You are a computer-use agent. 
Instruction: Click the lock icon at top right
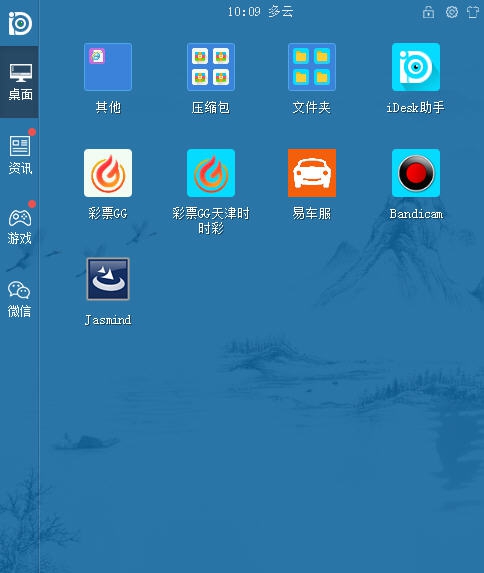coord(428,12)
